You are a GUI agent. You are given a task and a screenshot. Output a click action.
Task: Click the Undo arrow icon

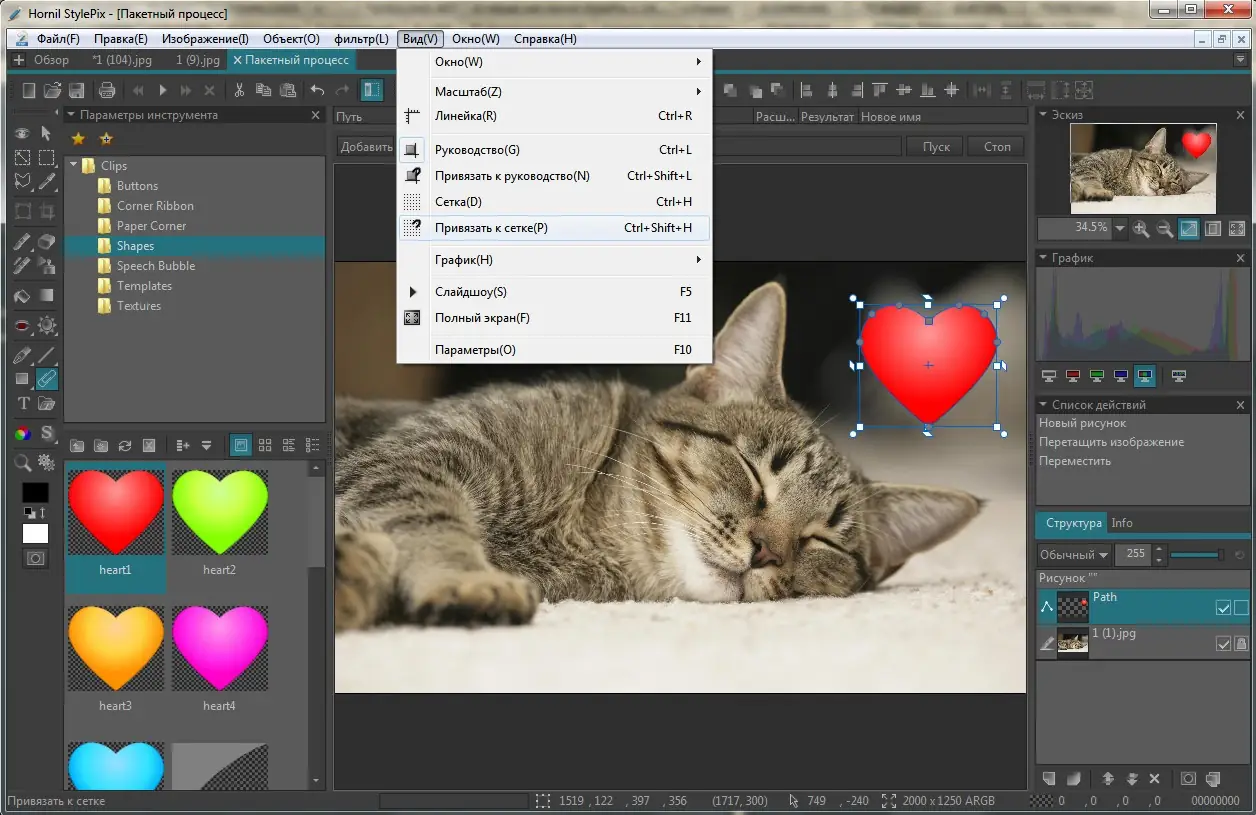(317, 90)
